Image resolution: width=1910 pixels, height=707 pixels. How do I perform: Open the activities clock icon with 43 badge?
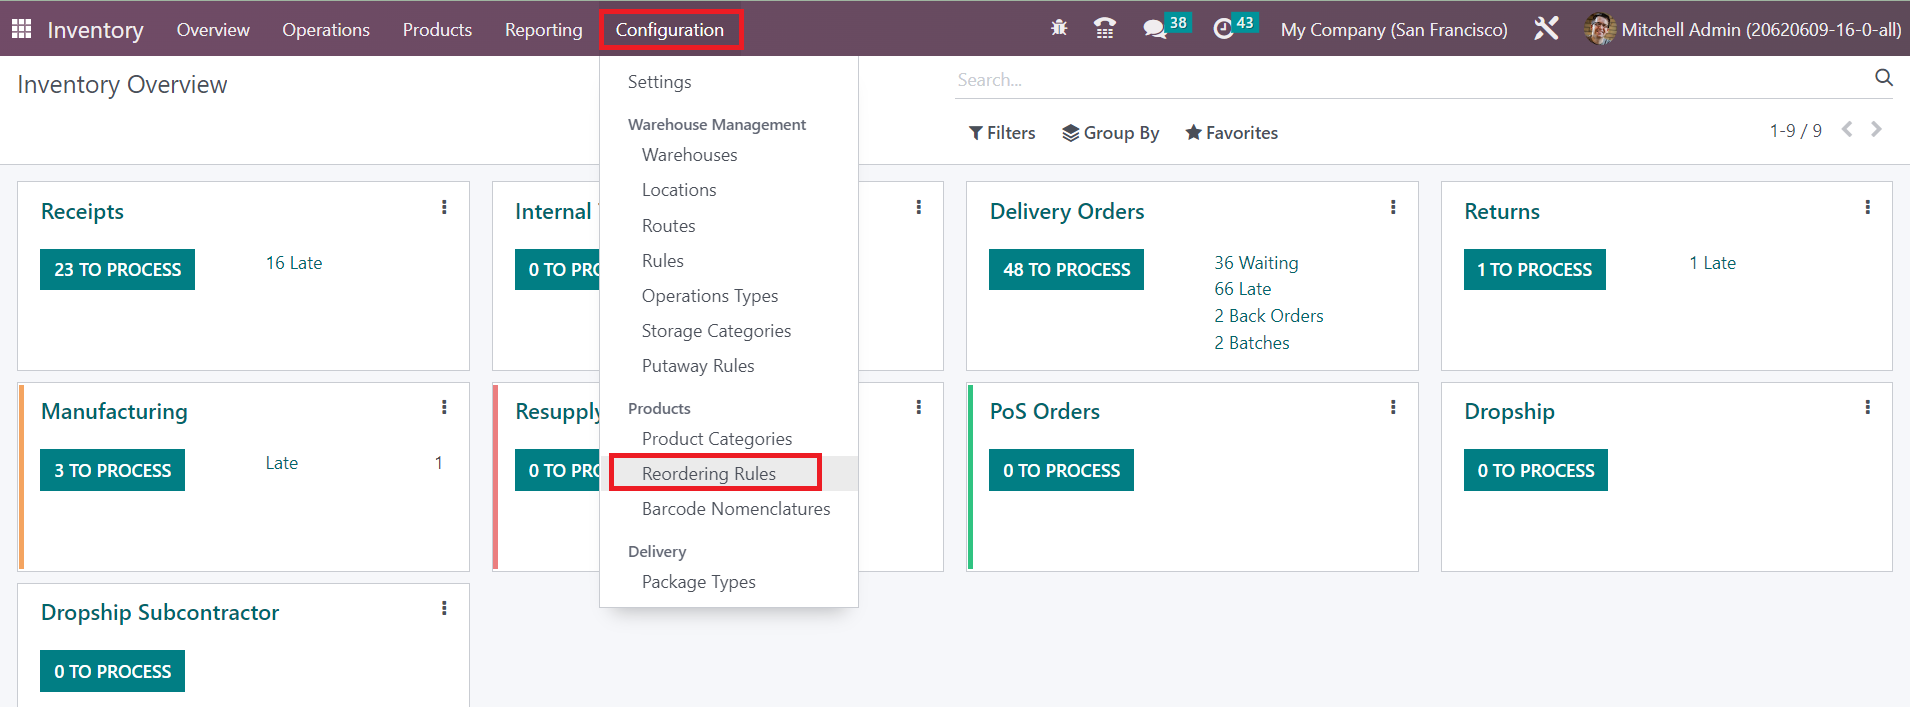pos(1223,29)
